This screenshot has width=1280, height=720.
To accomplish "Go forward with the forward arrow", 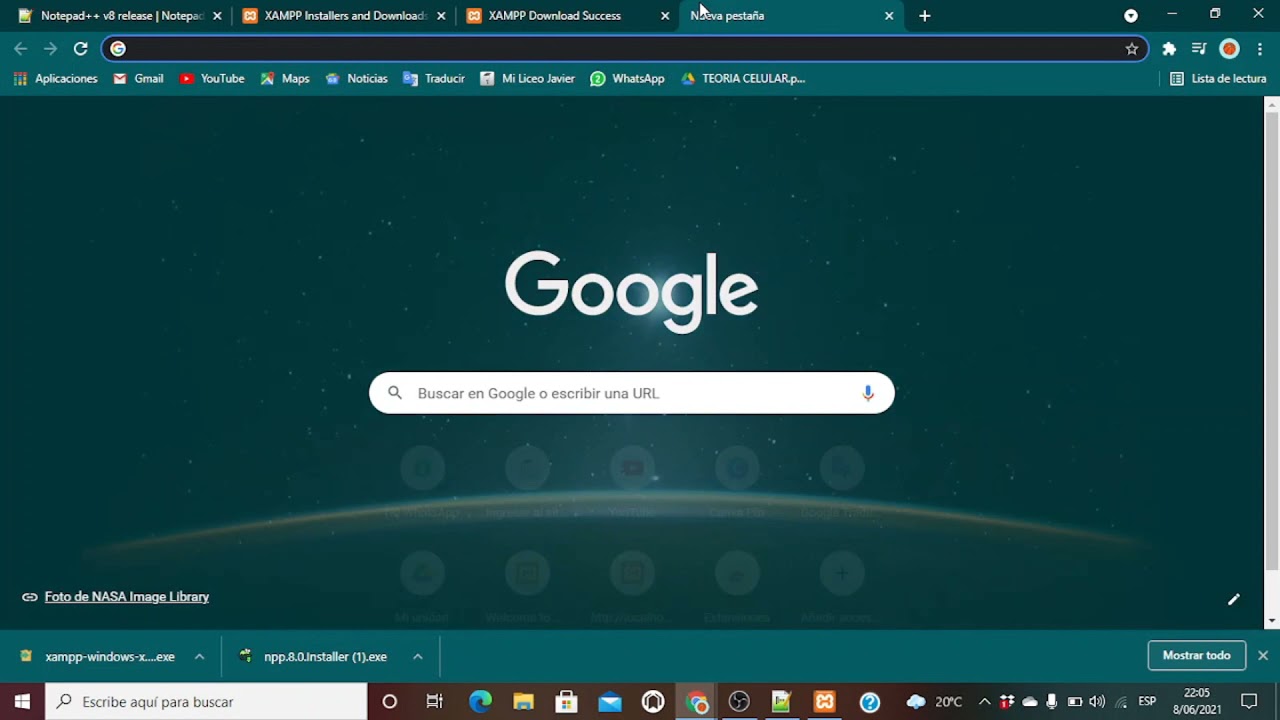I will pos(50,48).
